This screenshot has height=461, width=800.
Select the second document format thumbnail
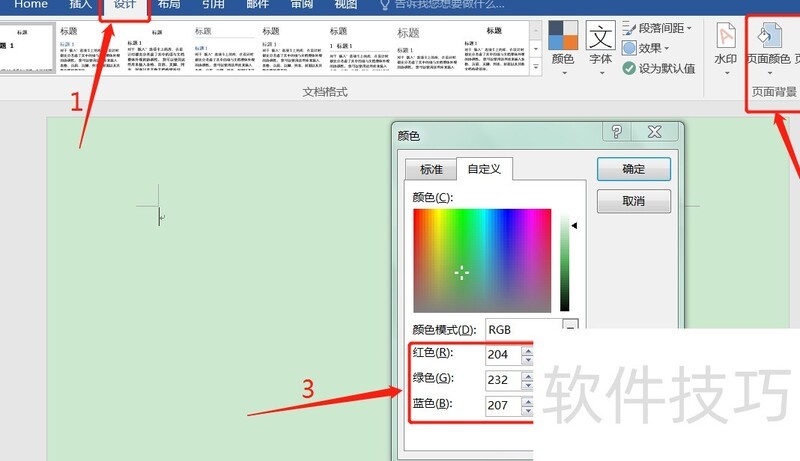click(x=89, y=48)
